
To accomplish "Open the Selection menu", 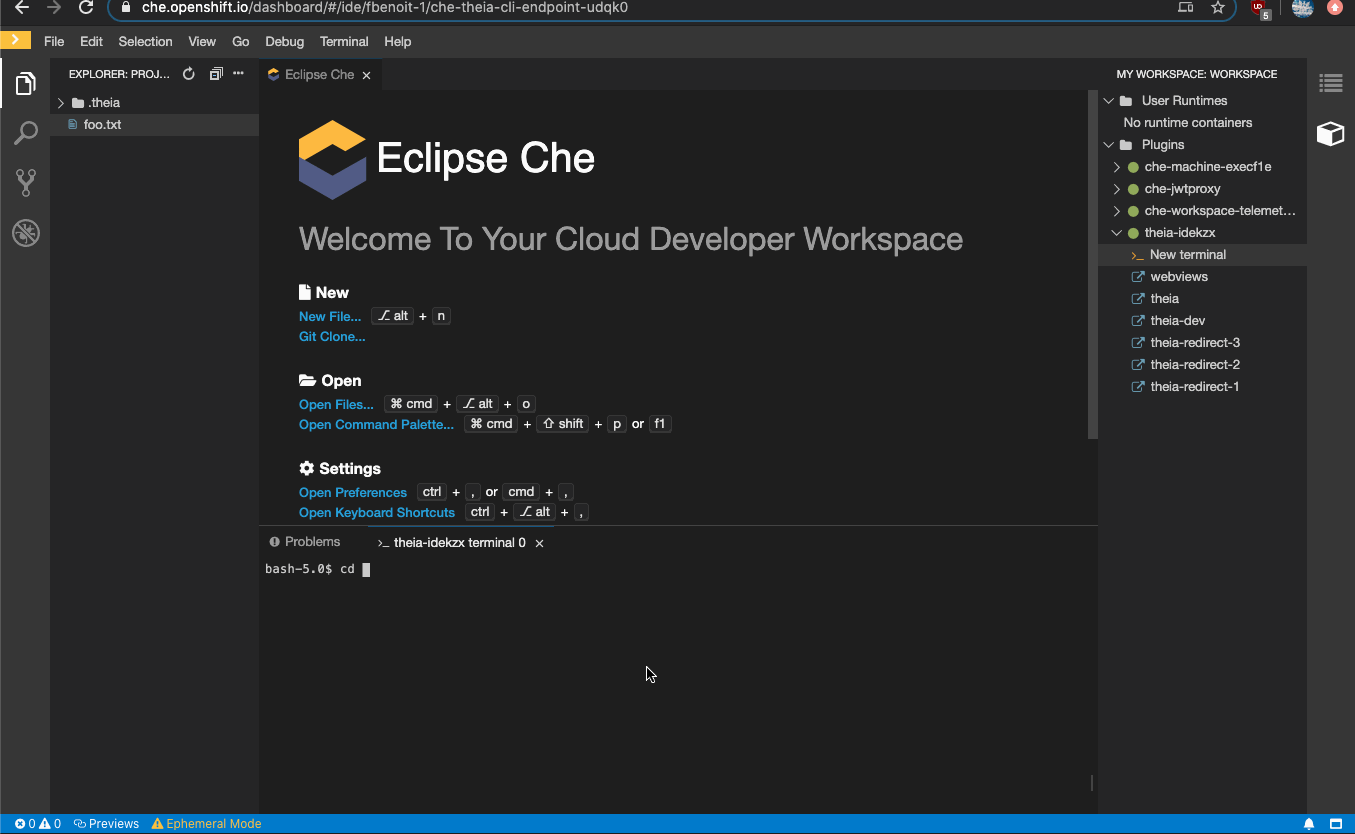I will 145,42.
